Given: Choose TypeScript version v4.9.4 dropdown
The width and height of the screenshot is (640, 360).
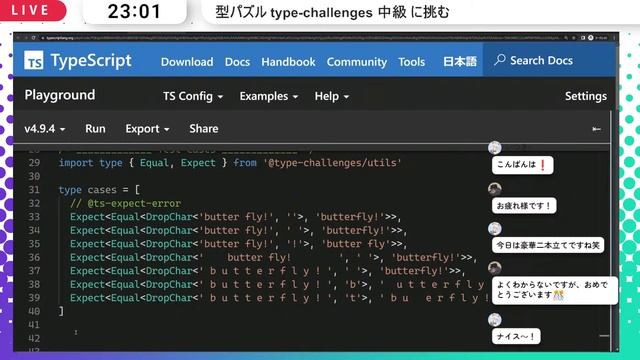Looking at the screenshot, I should pos(44,129).
